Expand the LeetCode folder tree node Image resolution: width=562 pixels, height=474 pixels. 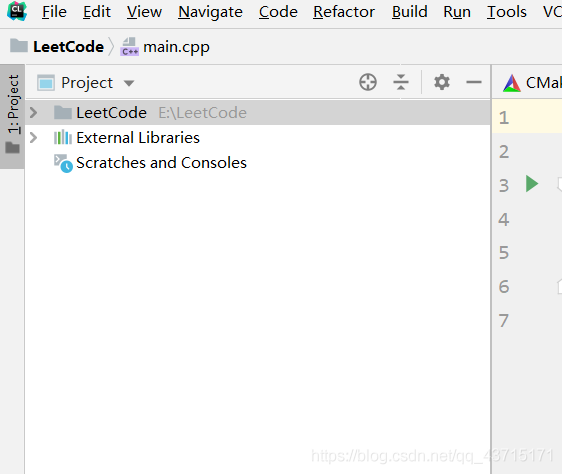coord(33,113)
